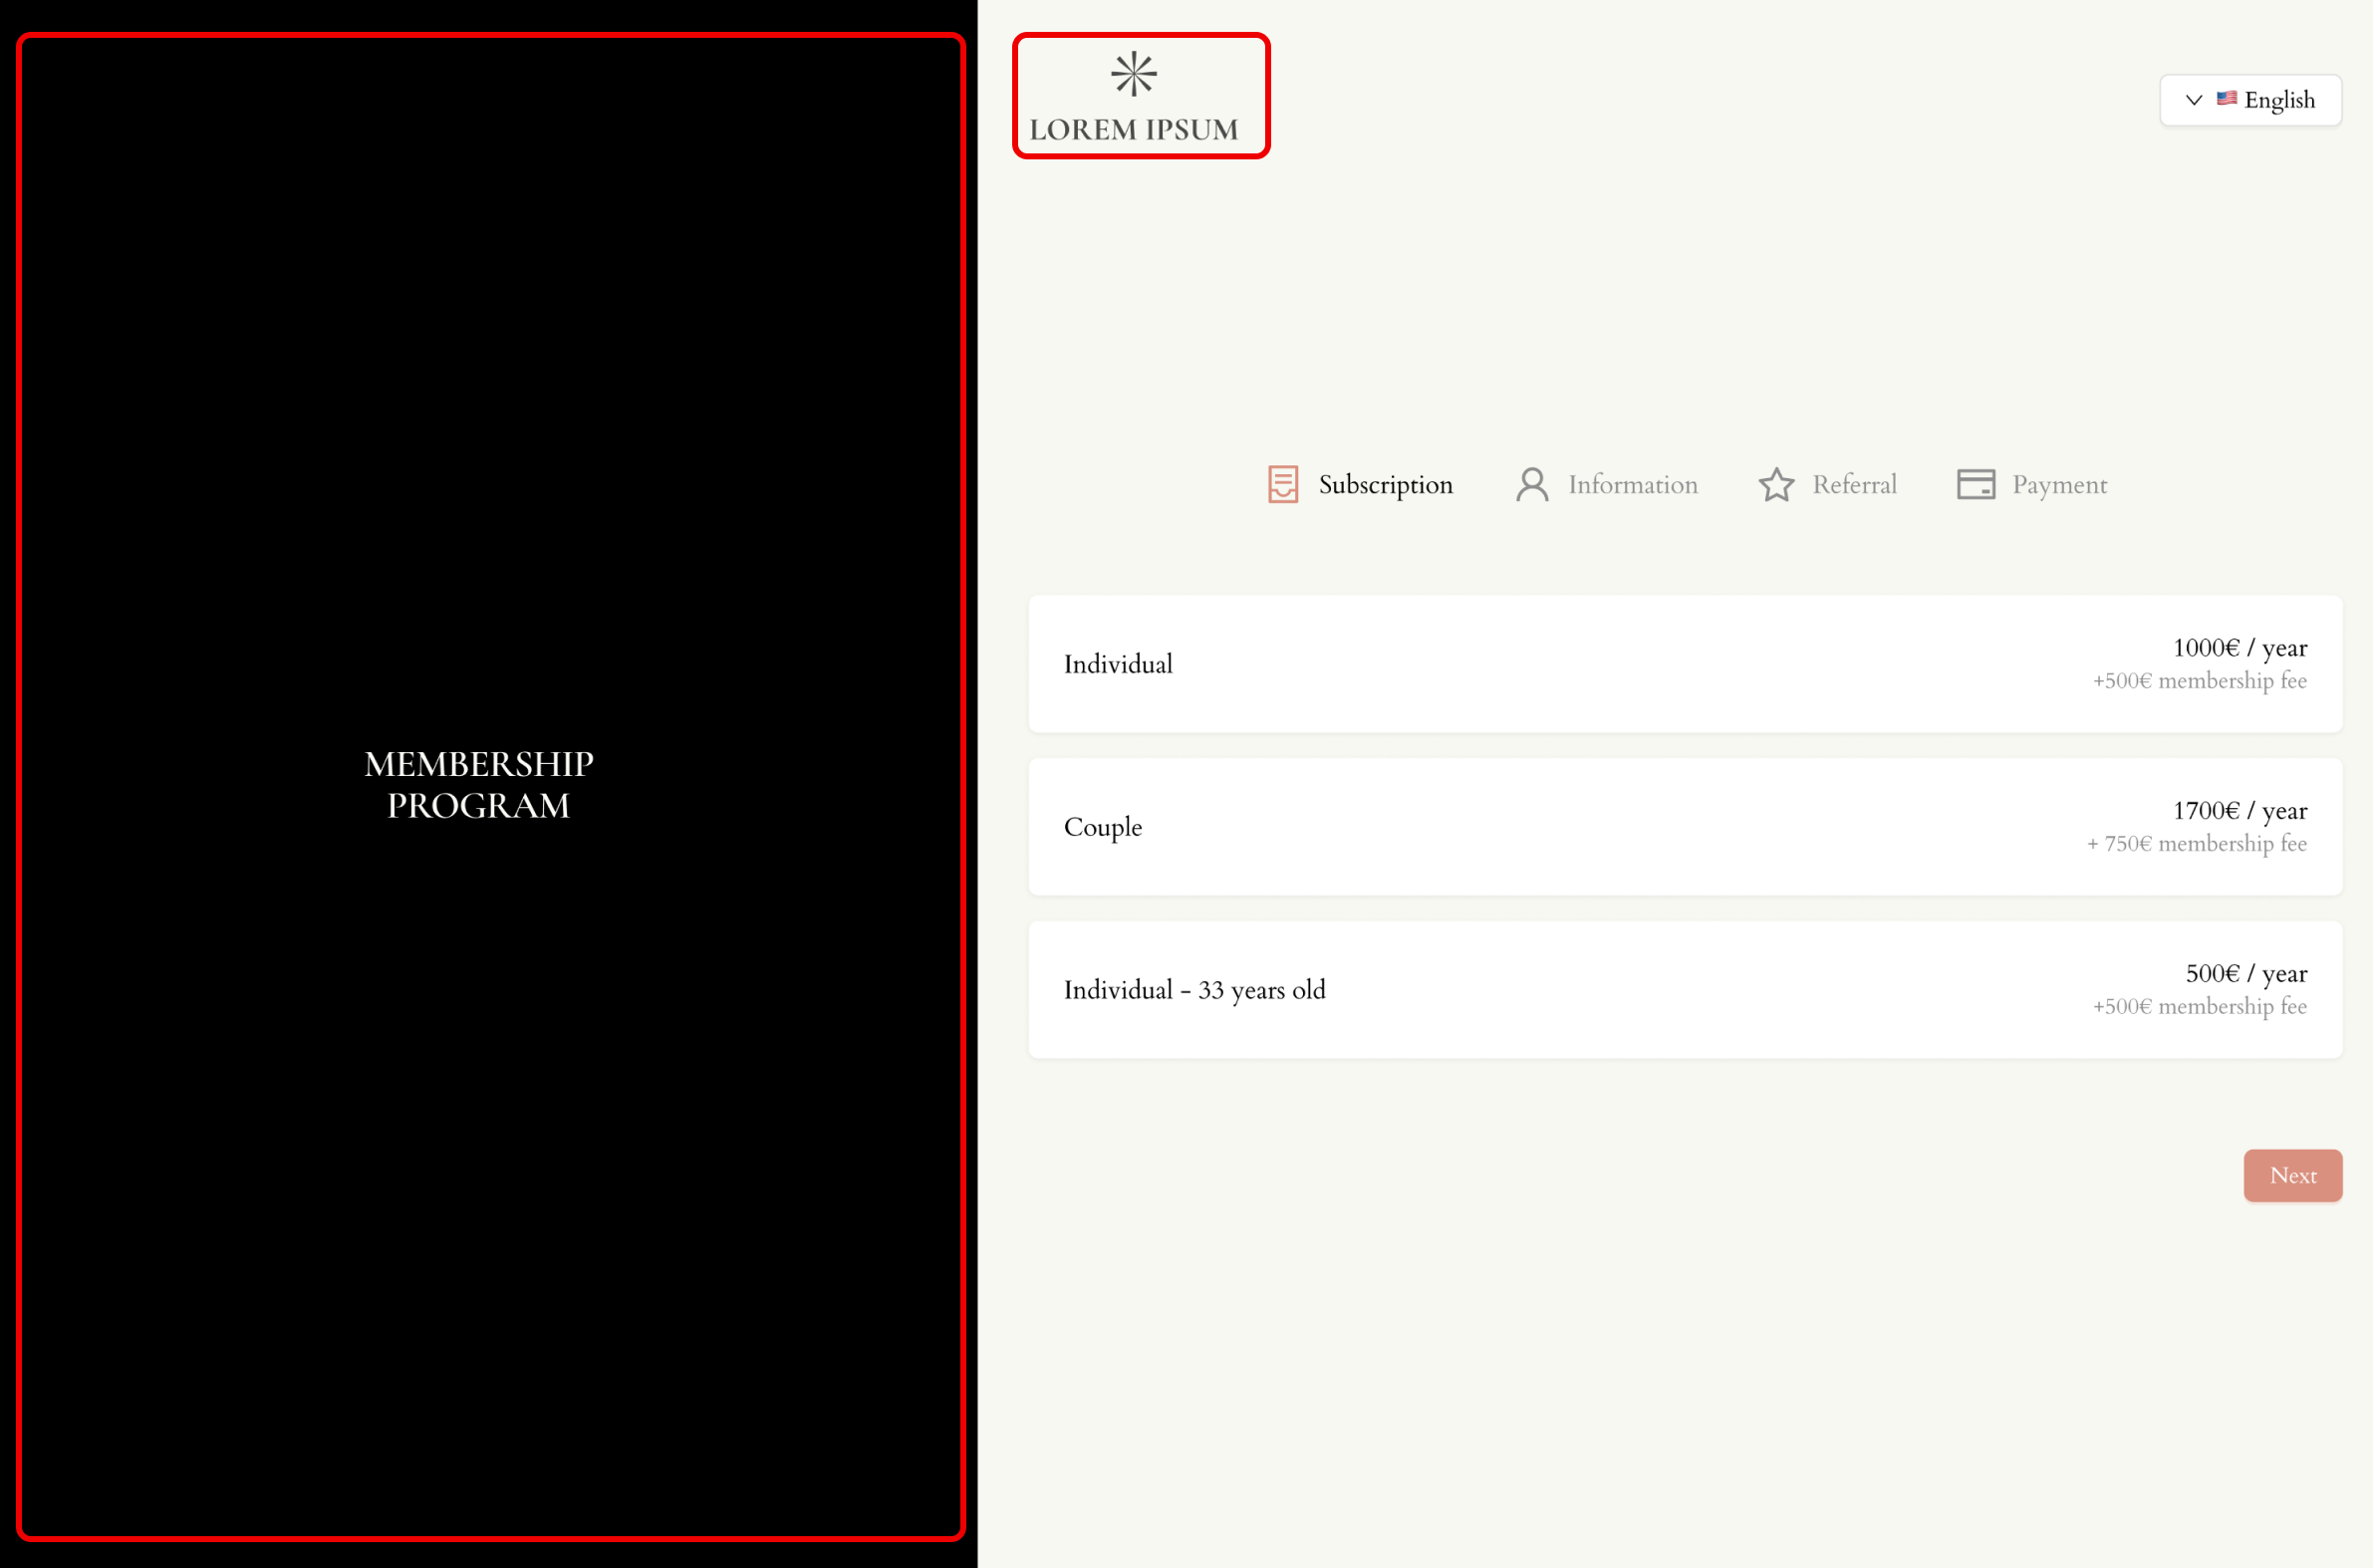
Task: Jump to the Payment step label
Action: click(x=2059, y=485)
